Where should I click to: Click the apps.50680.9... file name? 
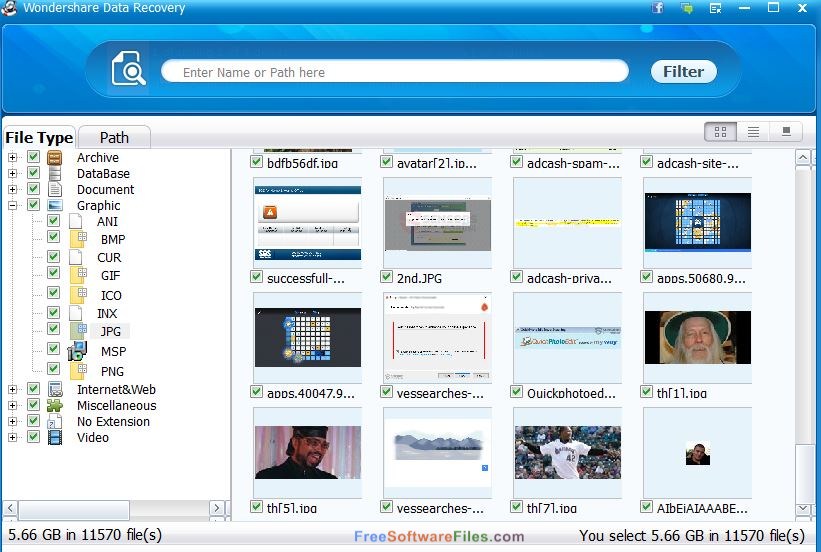click(701, 278)
